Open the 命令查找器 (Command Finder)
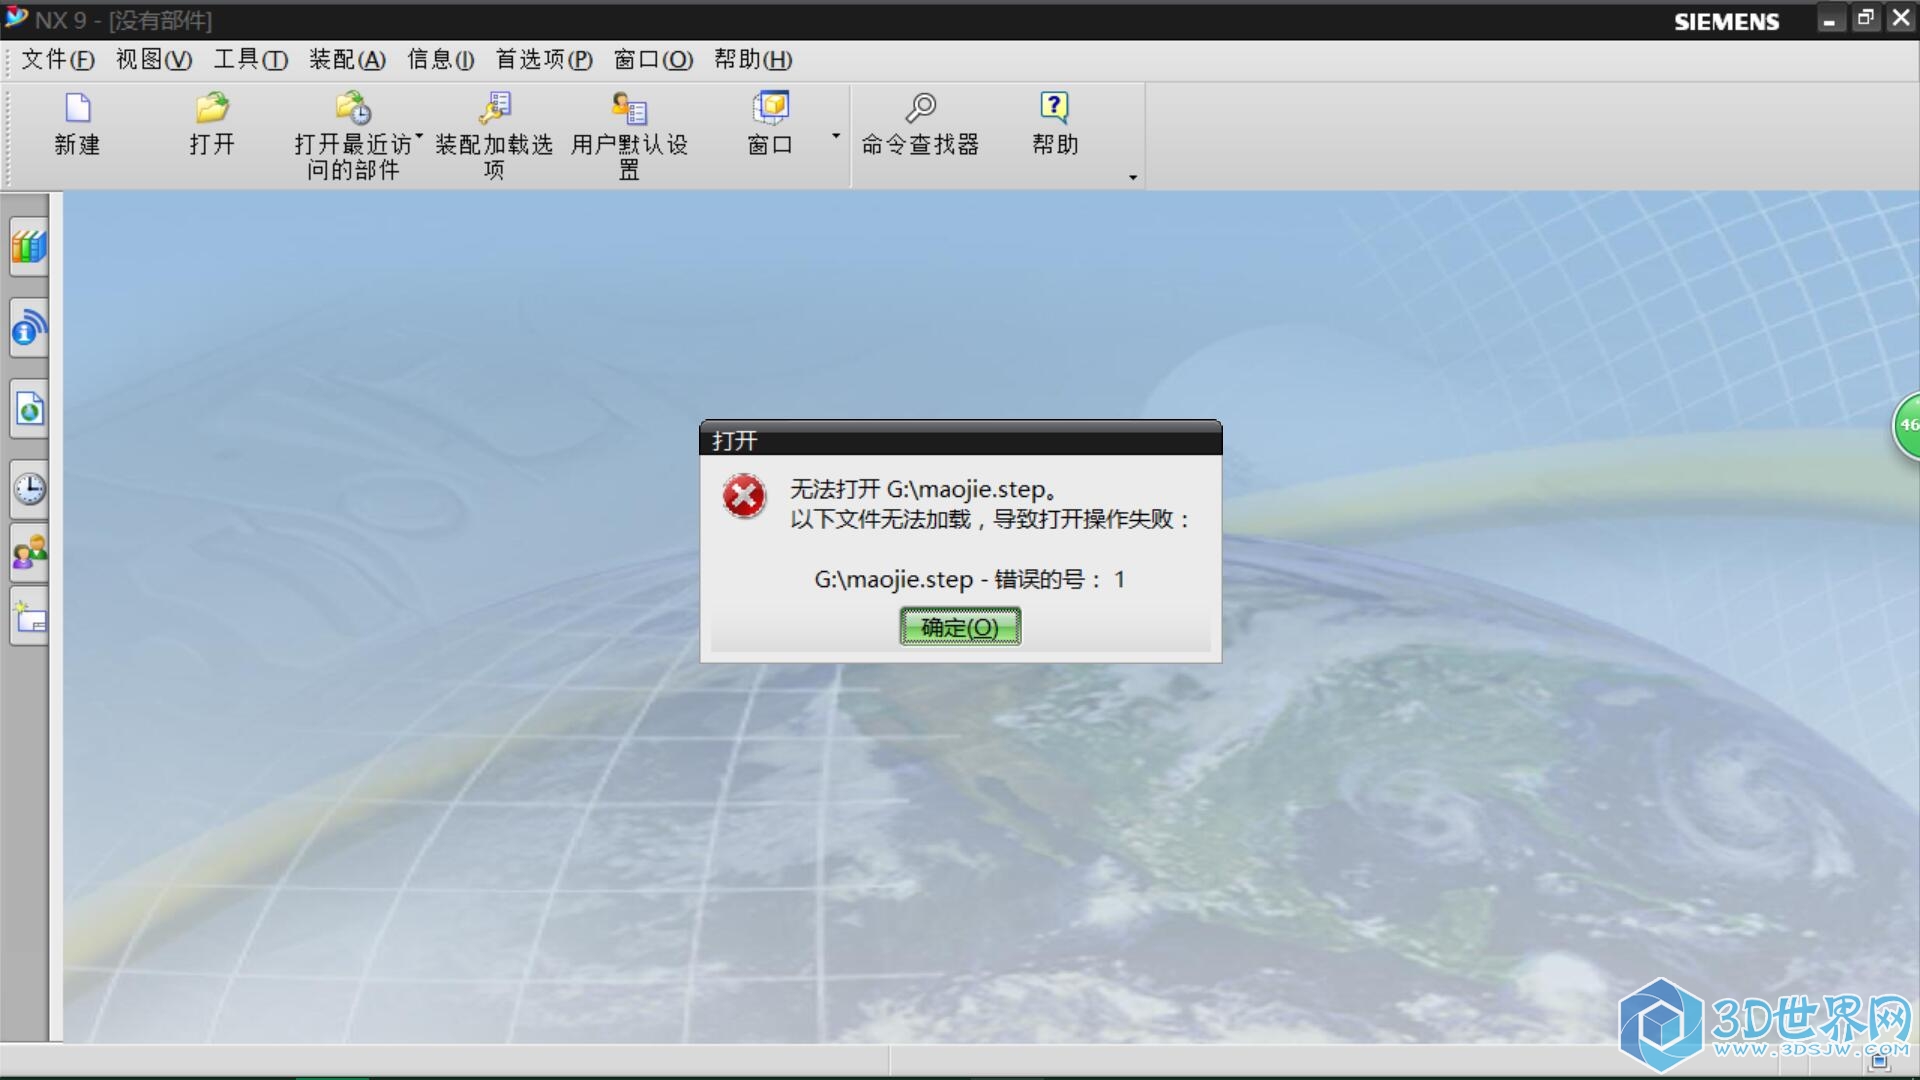Screen dimensions: 1920x1080 (x=920, y=108)
